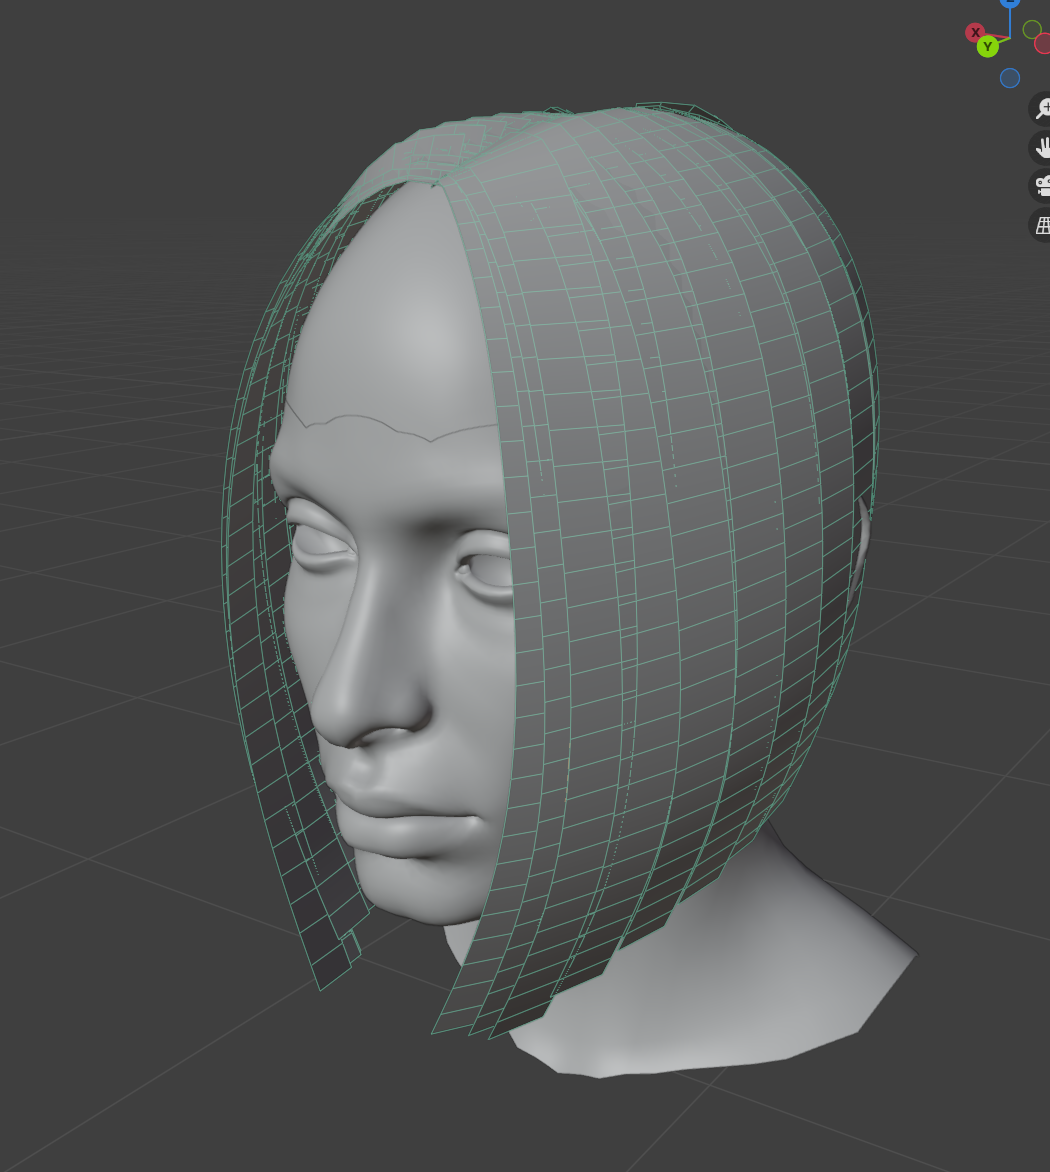Image resolution: width=1050 pixels, height=1172 pixels.
Task: Click the hollow blue negative Z axis circle
Action: (1010, 78)
